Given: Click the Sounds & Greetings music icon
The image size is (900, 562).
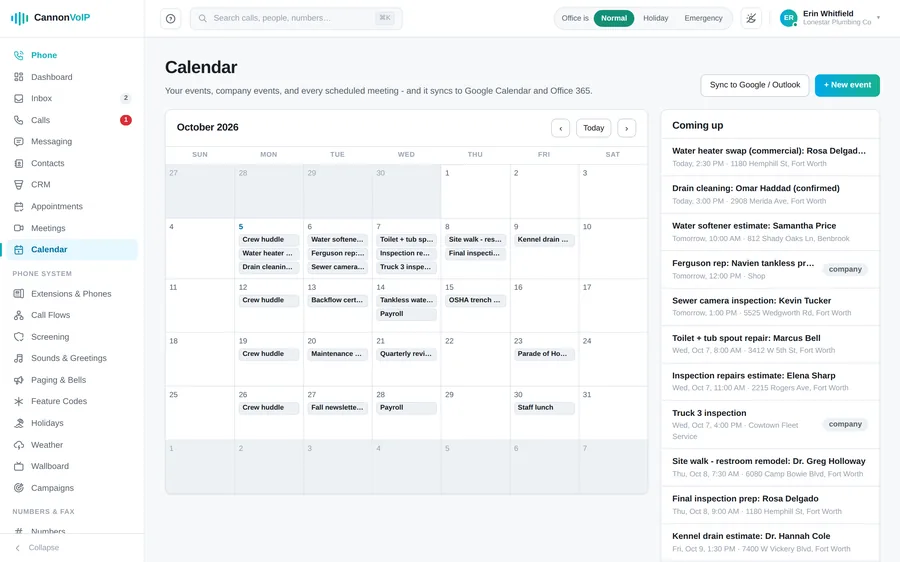Looking at the screenshot, I should [x=19, y=358].
